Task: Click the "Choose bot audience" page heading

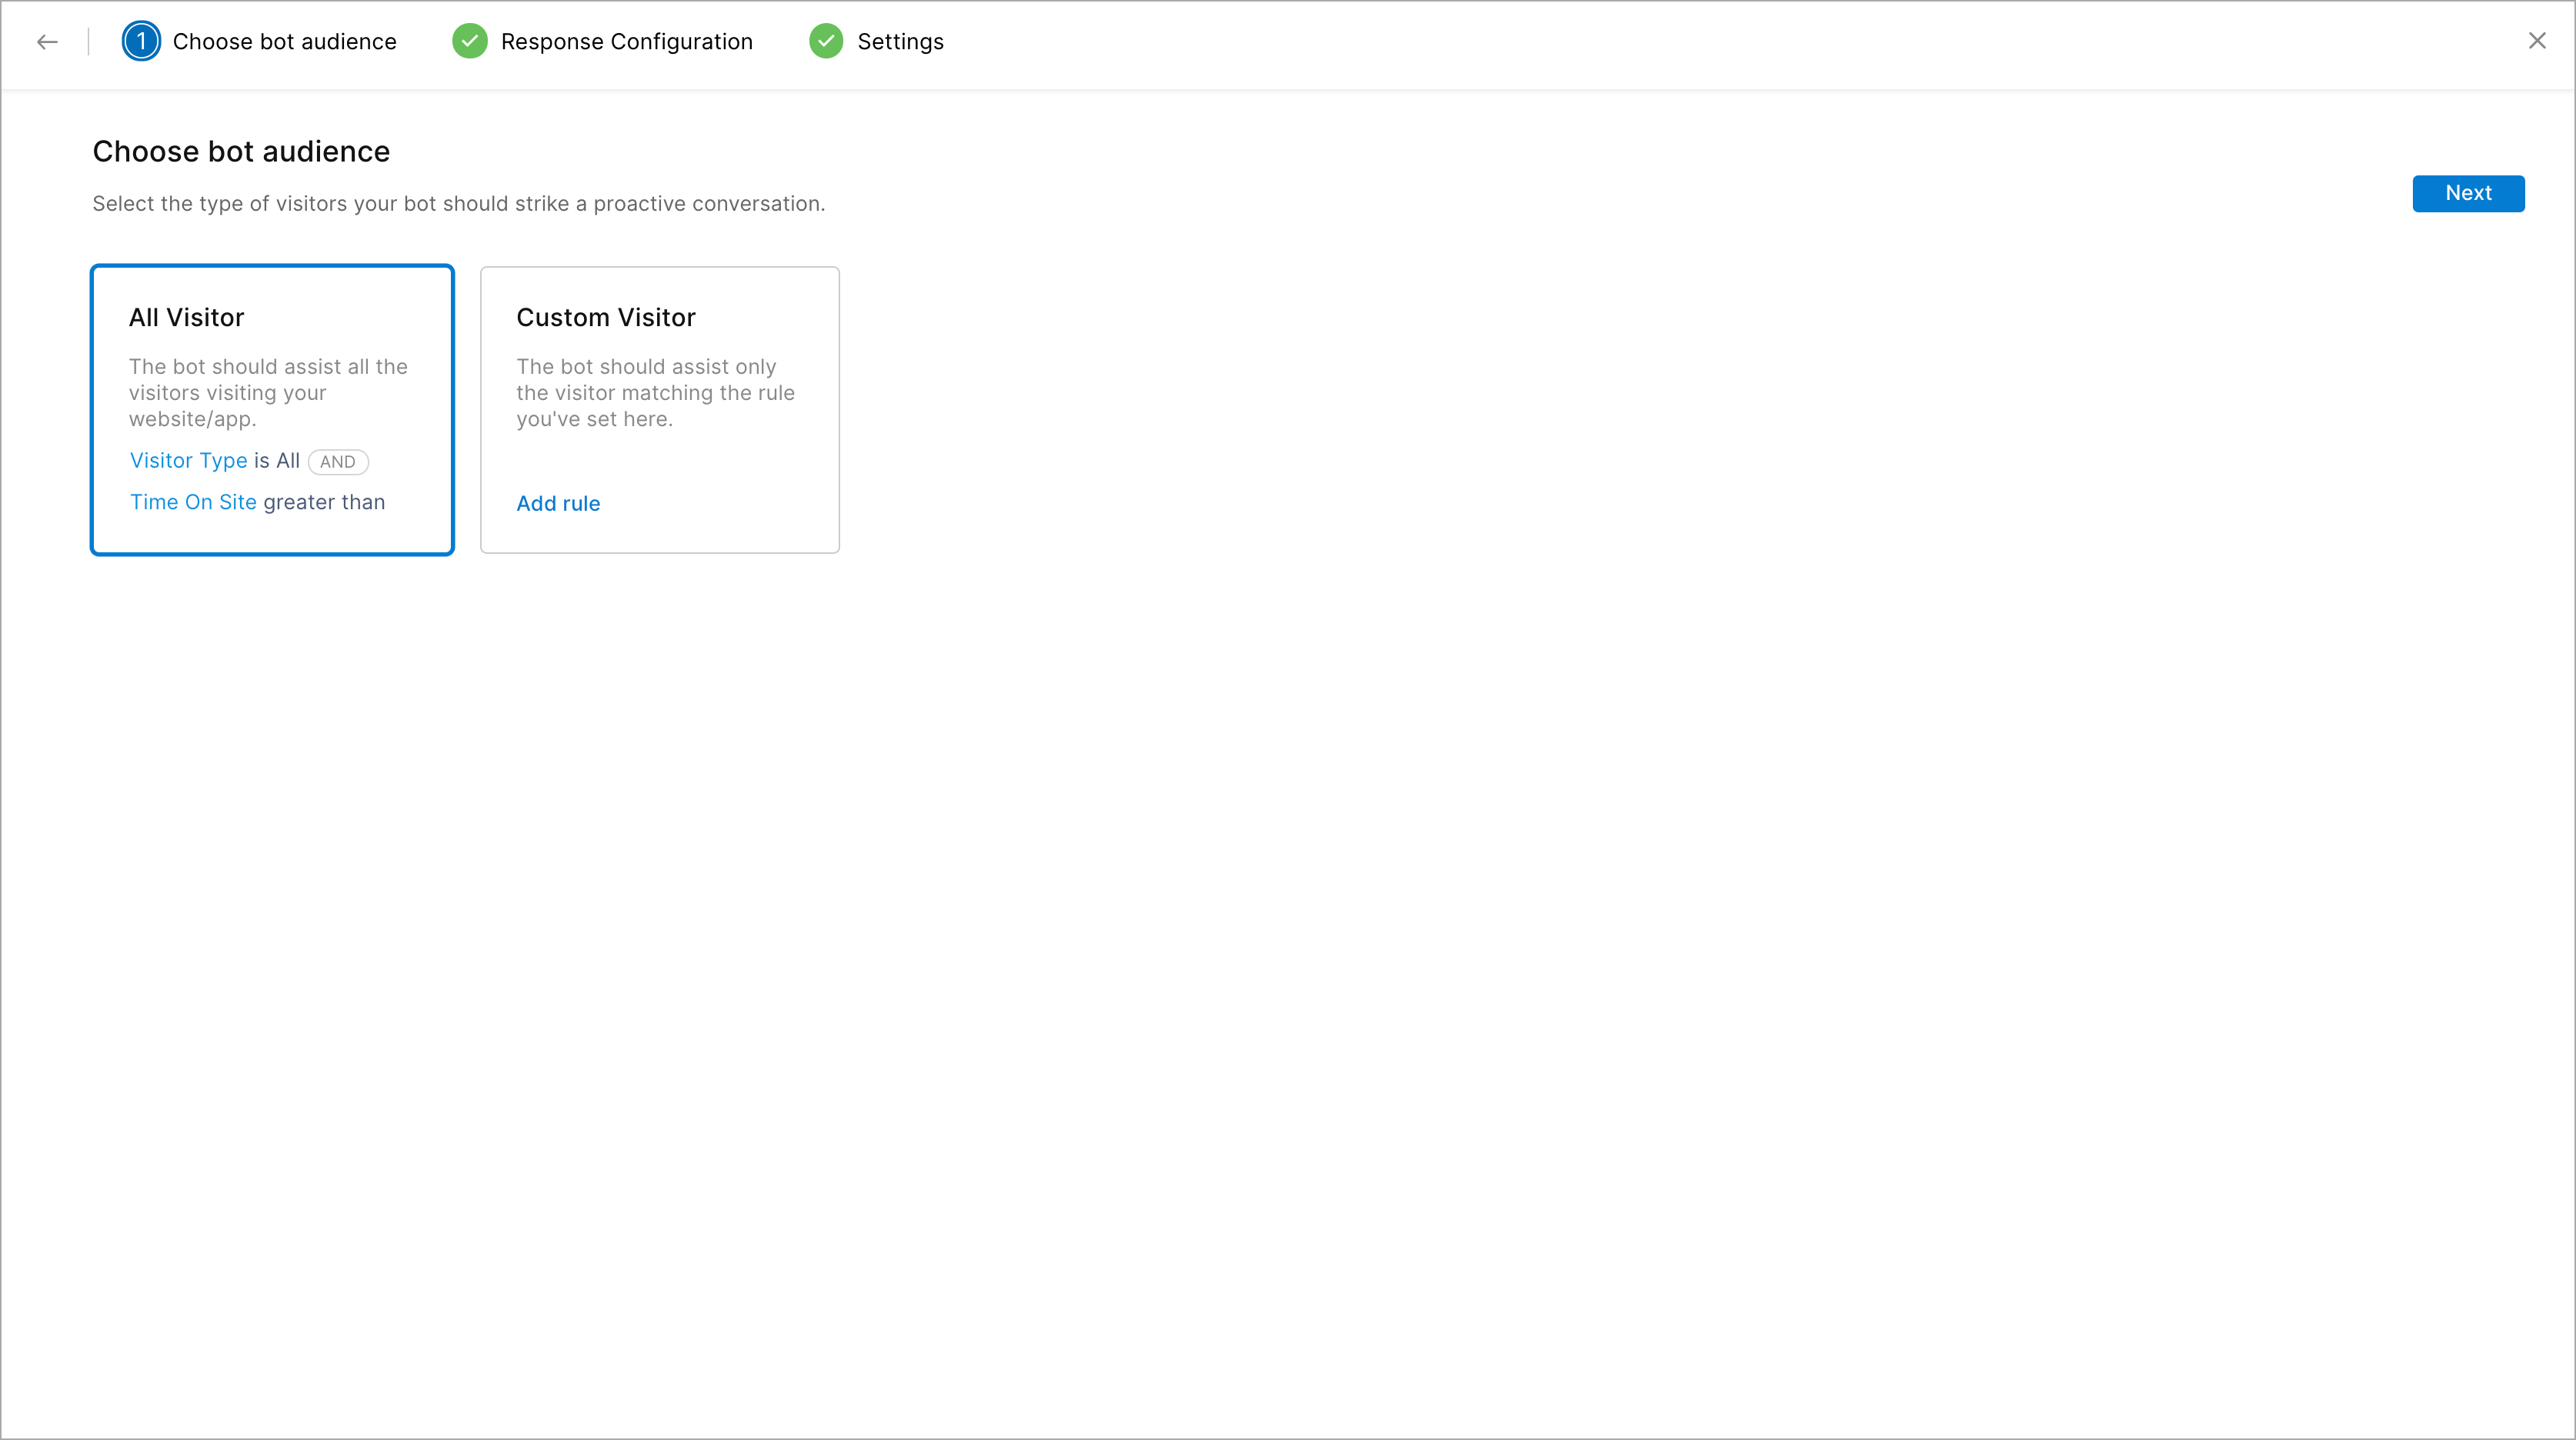Action: point(241,152)
